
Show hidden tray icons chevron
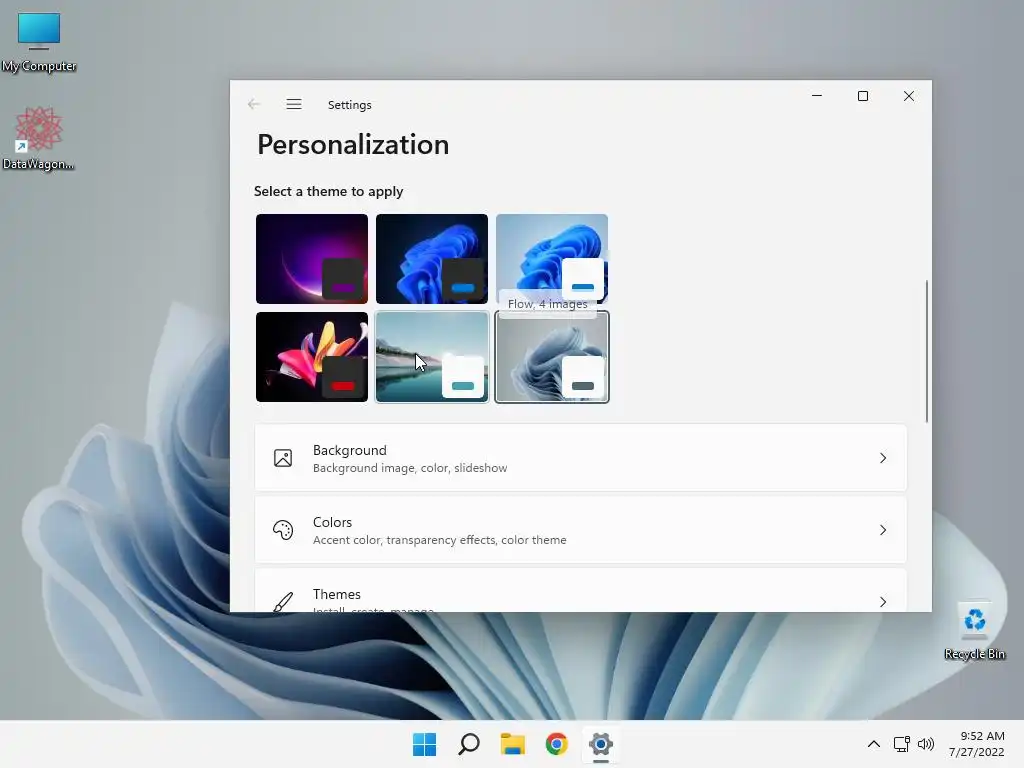coord(874,744)
